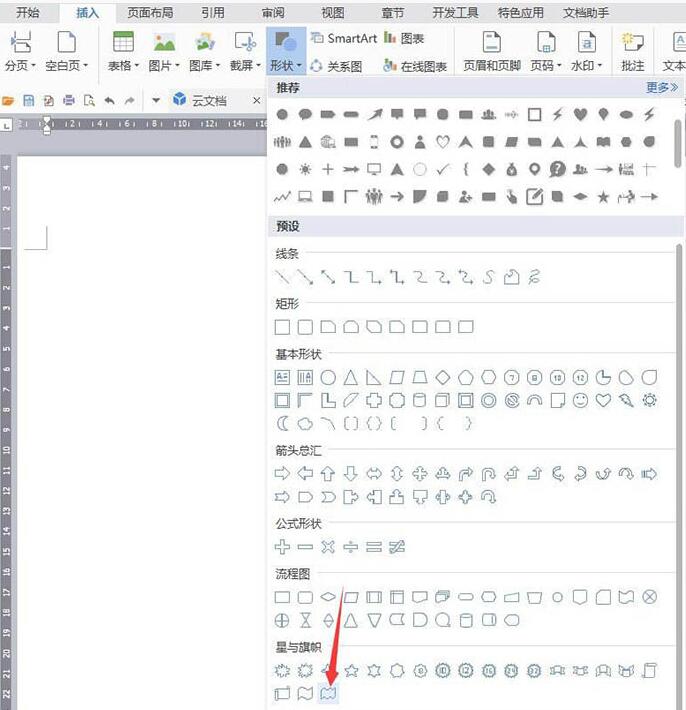
Task: Close the 云文档 tab
Action: pyautogui.click(x=257, y=101)
